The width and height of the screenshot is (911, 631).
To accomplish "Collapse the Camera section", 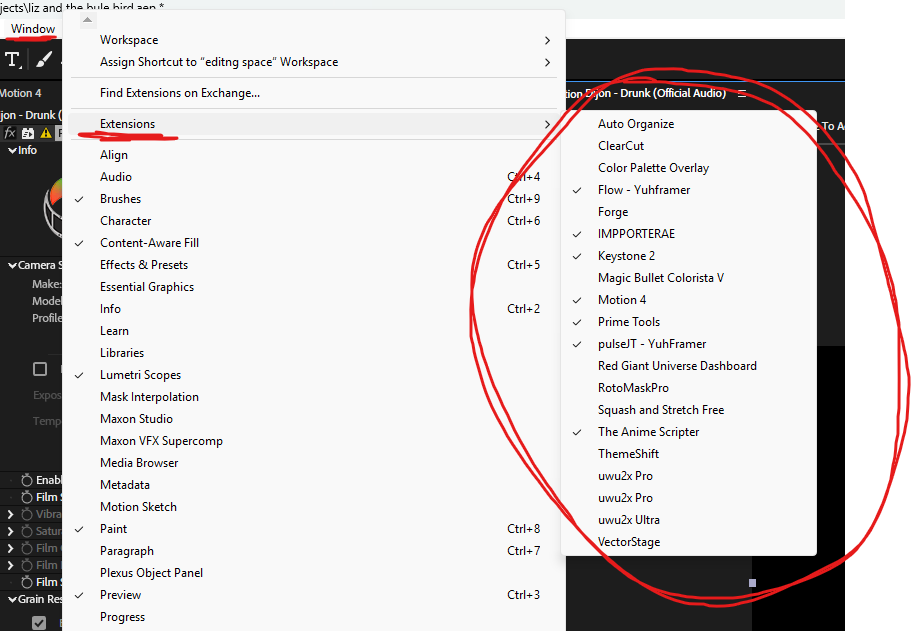I will (x=12, y=266).
